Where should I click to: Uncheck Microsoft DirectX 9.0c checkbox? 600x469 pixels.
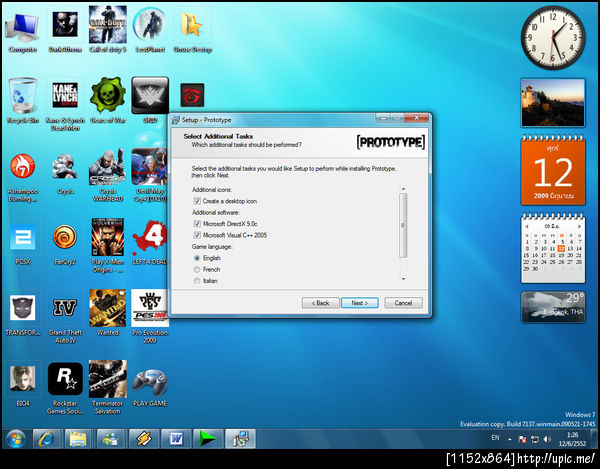coord(197,224)
